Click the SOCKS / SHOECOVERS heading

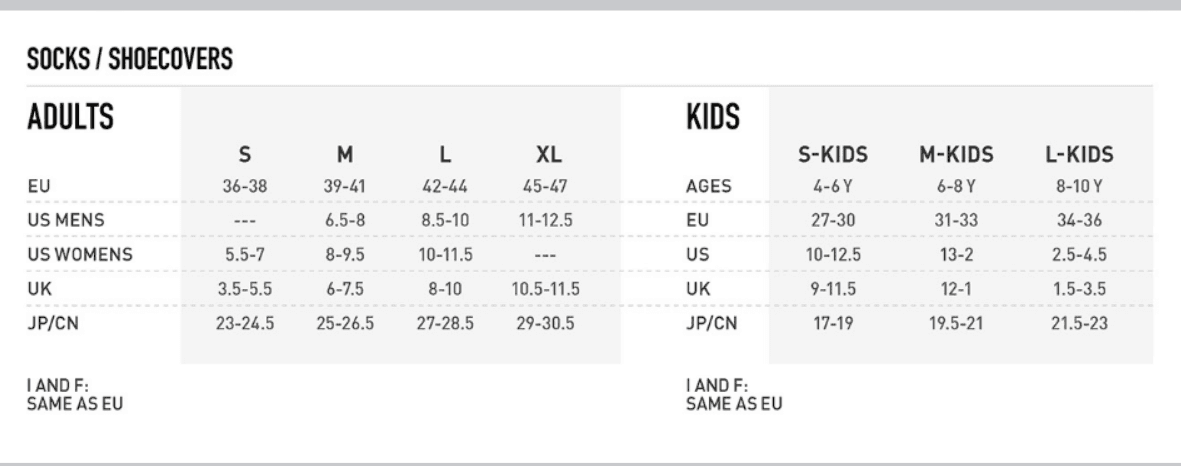coord(130,59)
